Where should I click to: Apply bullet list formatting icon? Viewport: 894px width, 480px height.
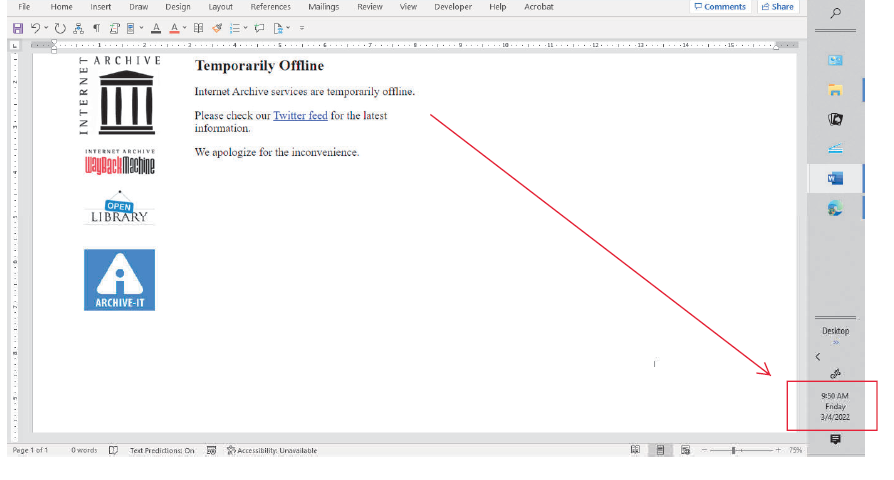click(x=234, y=28)
